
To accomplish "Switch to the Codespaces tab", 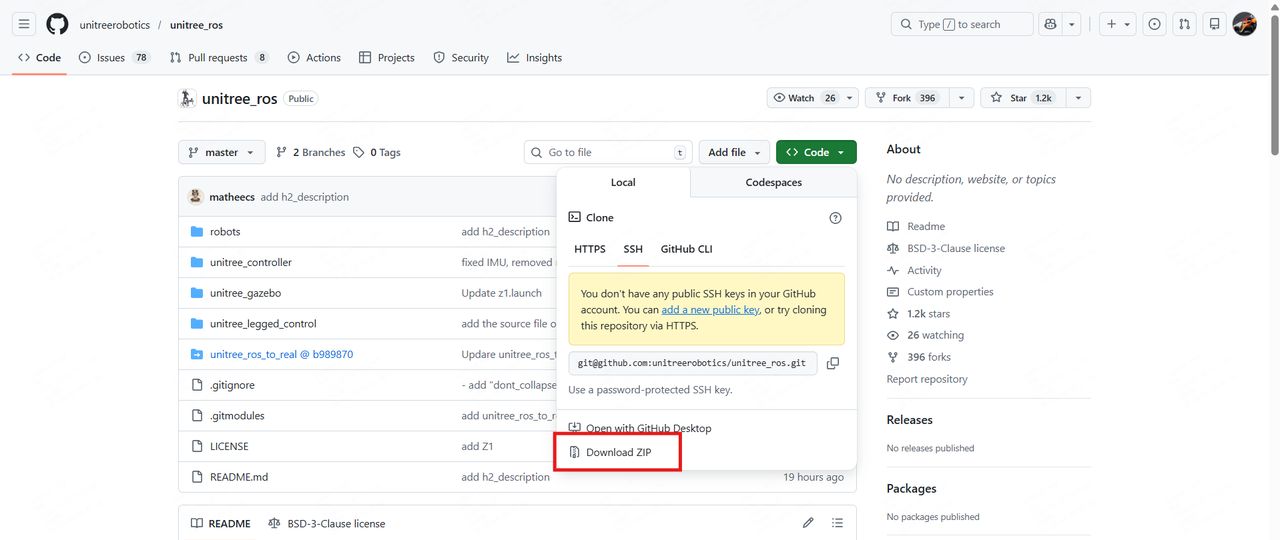I will (773, 182).
